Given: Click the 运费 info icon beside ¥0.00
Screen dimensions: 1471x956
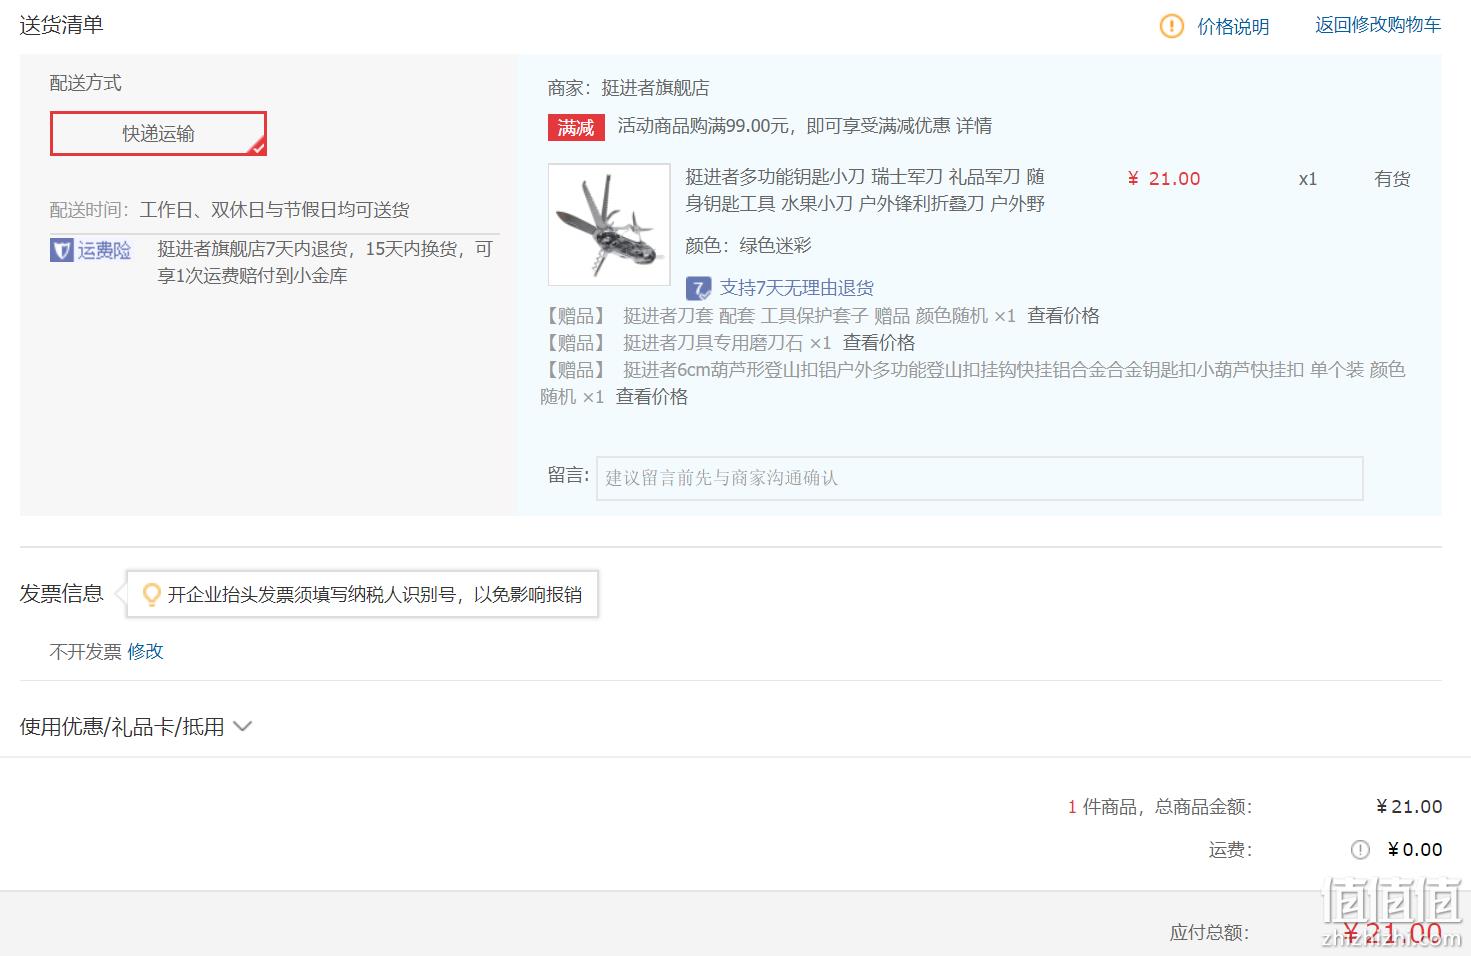Looking at the screenshot, I should click(x=1360, y=850).
